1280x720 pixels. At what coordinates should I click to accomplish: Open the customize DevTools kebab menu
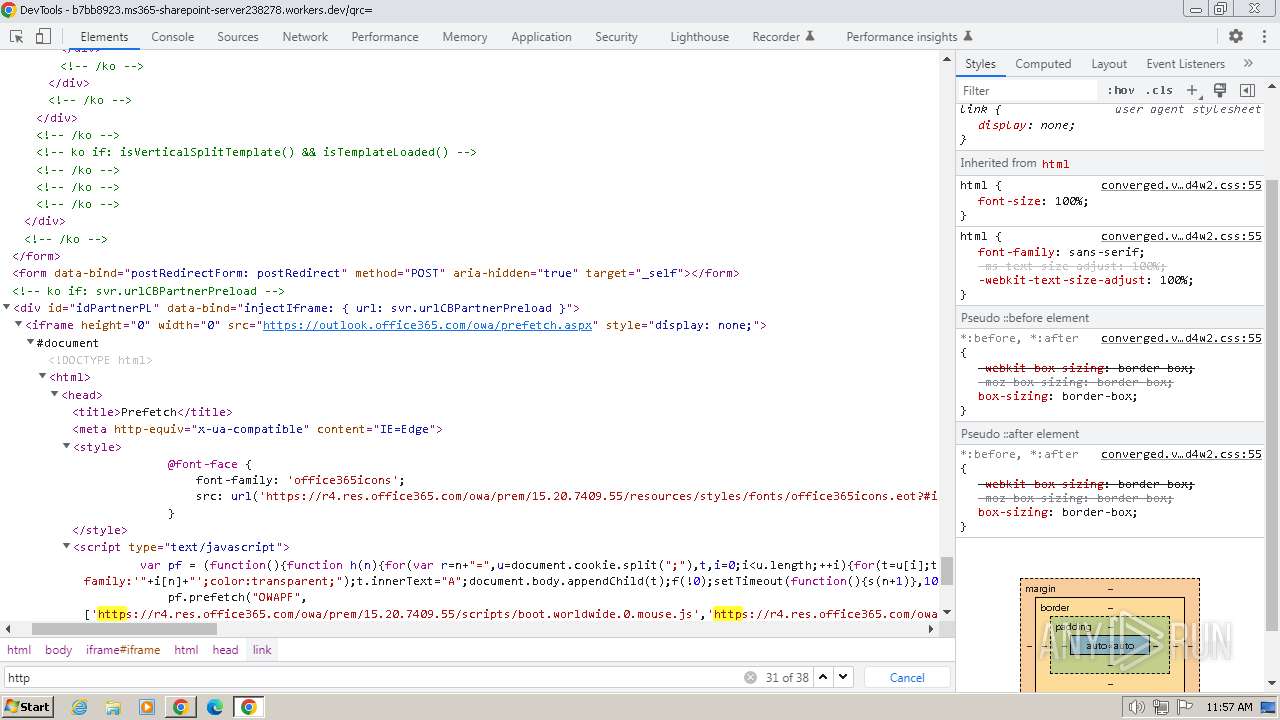1262,36
